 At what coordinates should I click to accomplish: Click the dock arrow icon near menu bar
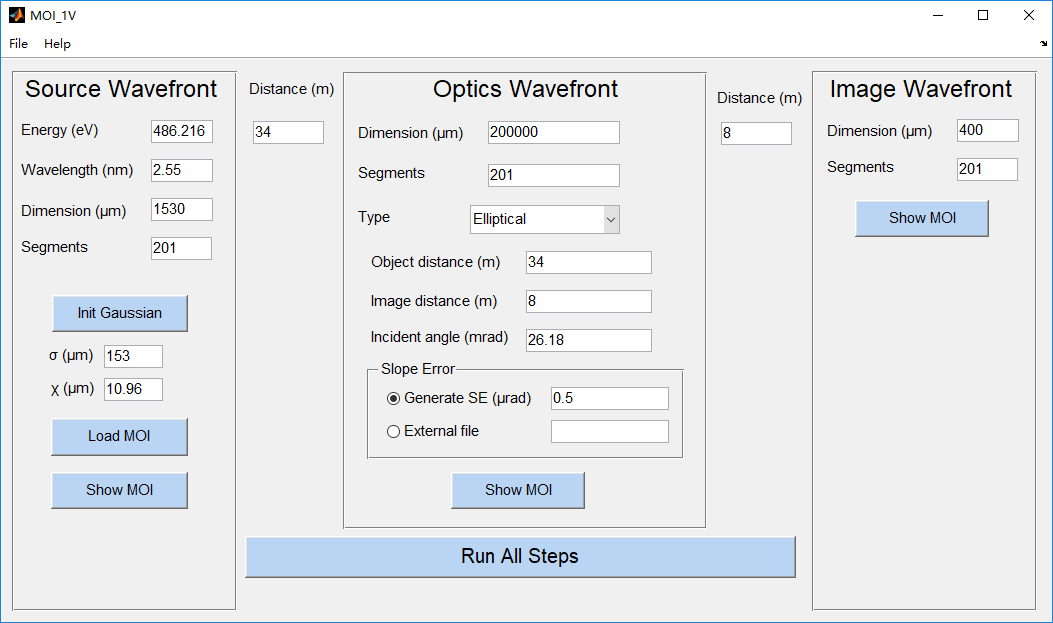[x=1043, y=44]
